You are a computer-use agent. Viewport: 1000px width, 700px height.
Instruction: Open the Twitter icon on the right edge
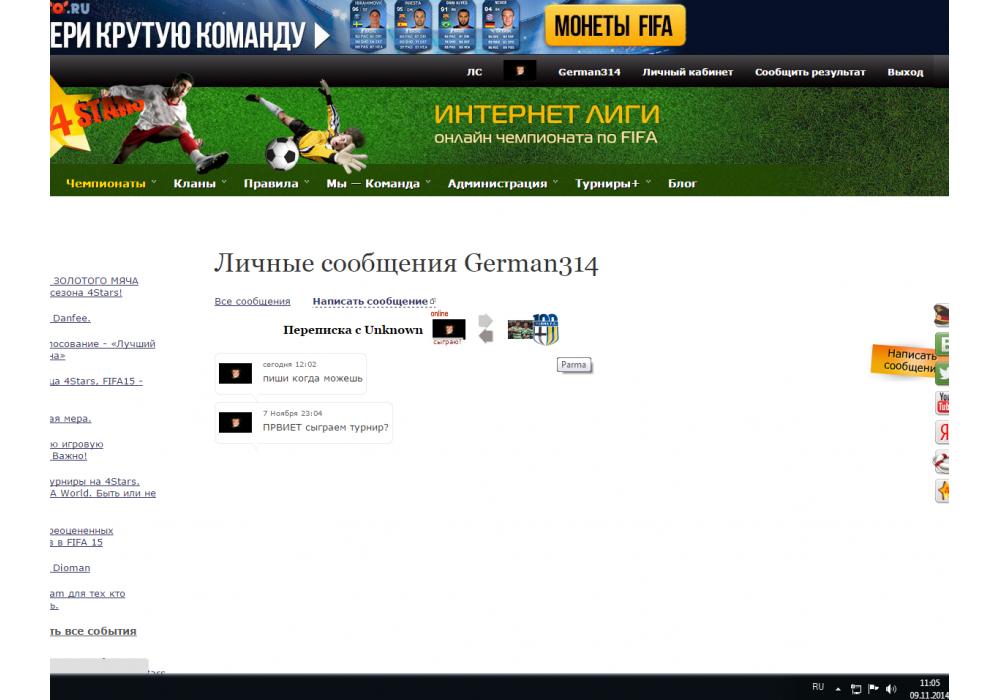pyautogui.click(x=941, y=373)
